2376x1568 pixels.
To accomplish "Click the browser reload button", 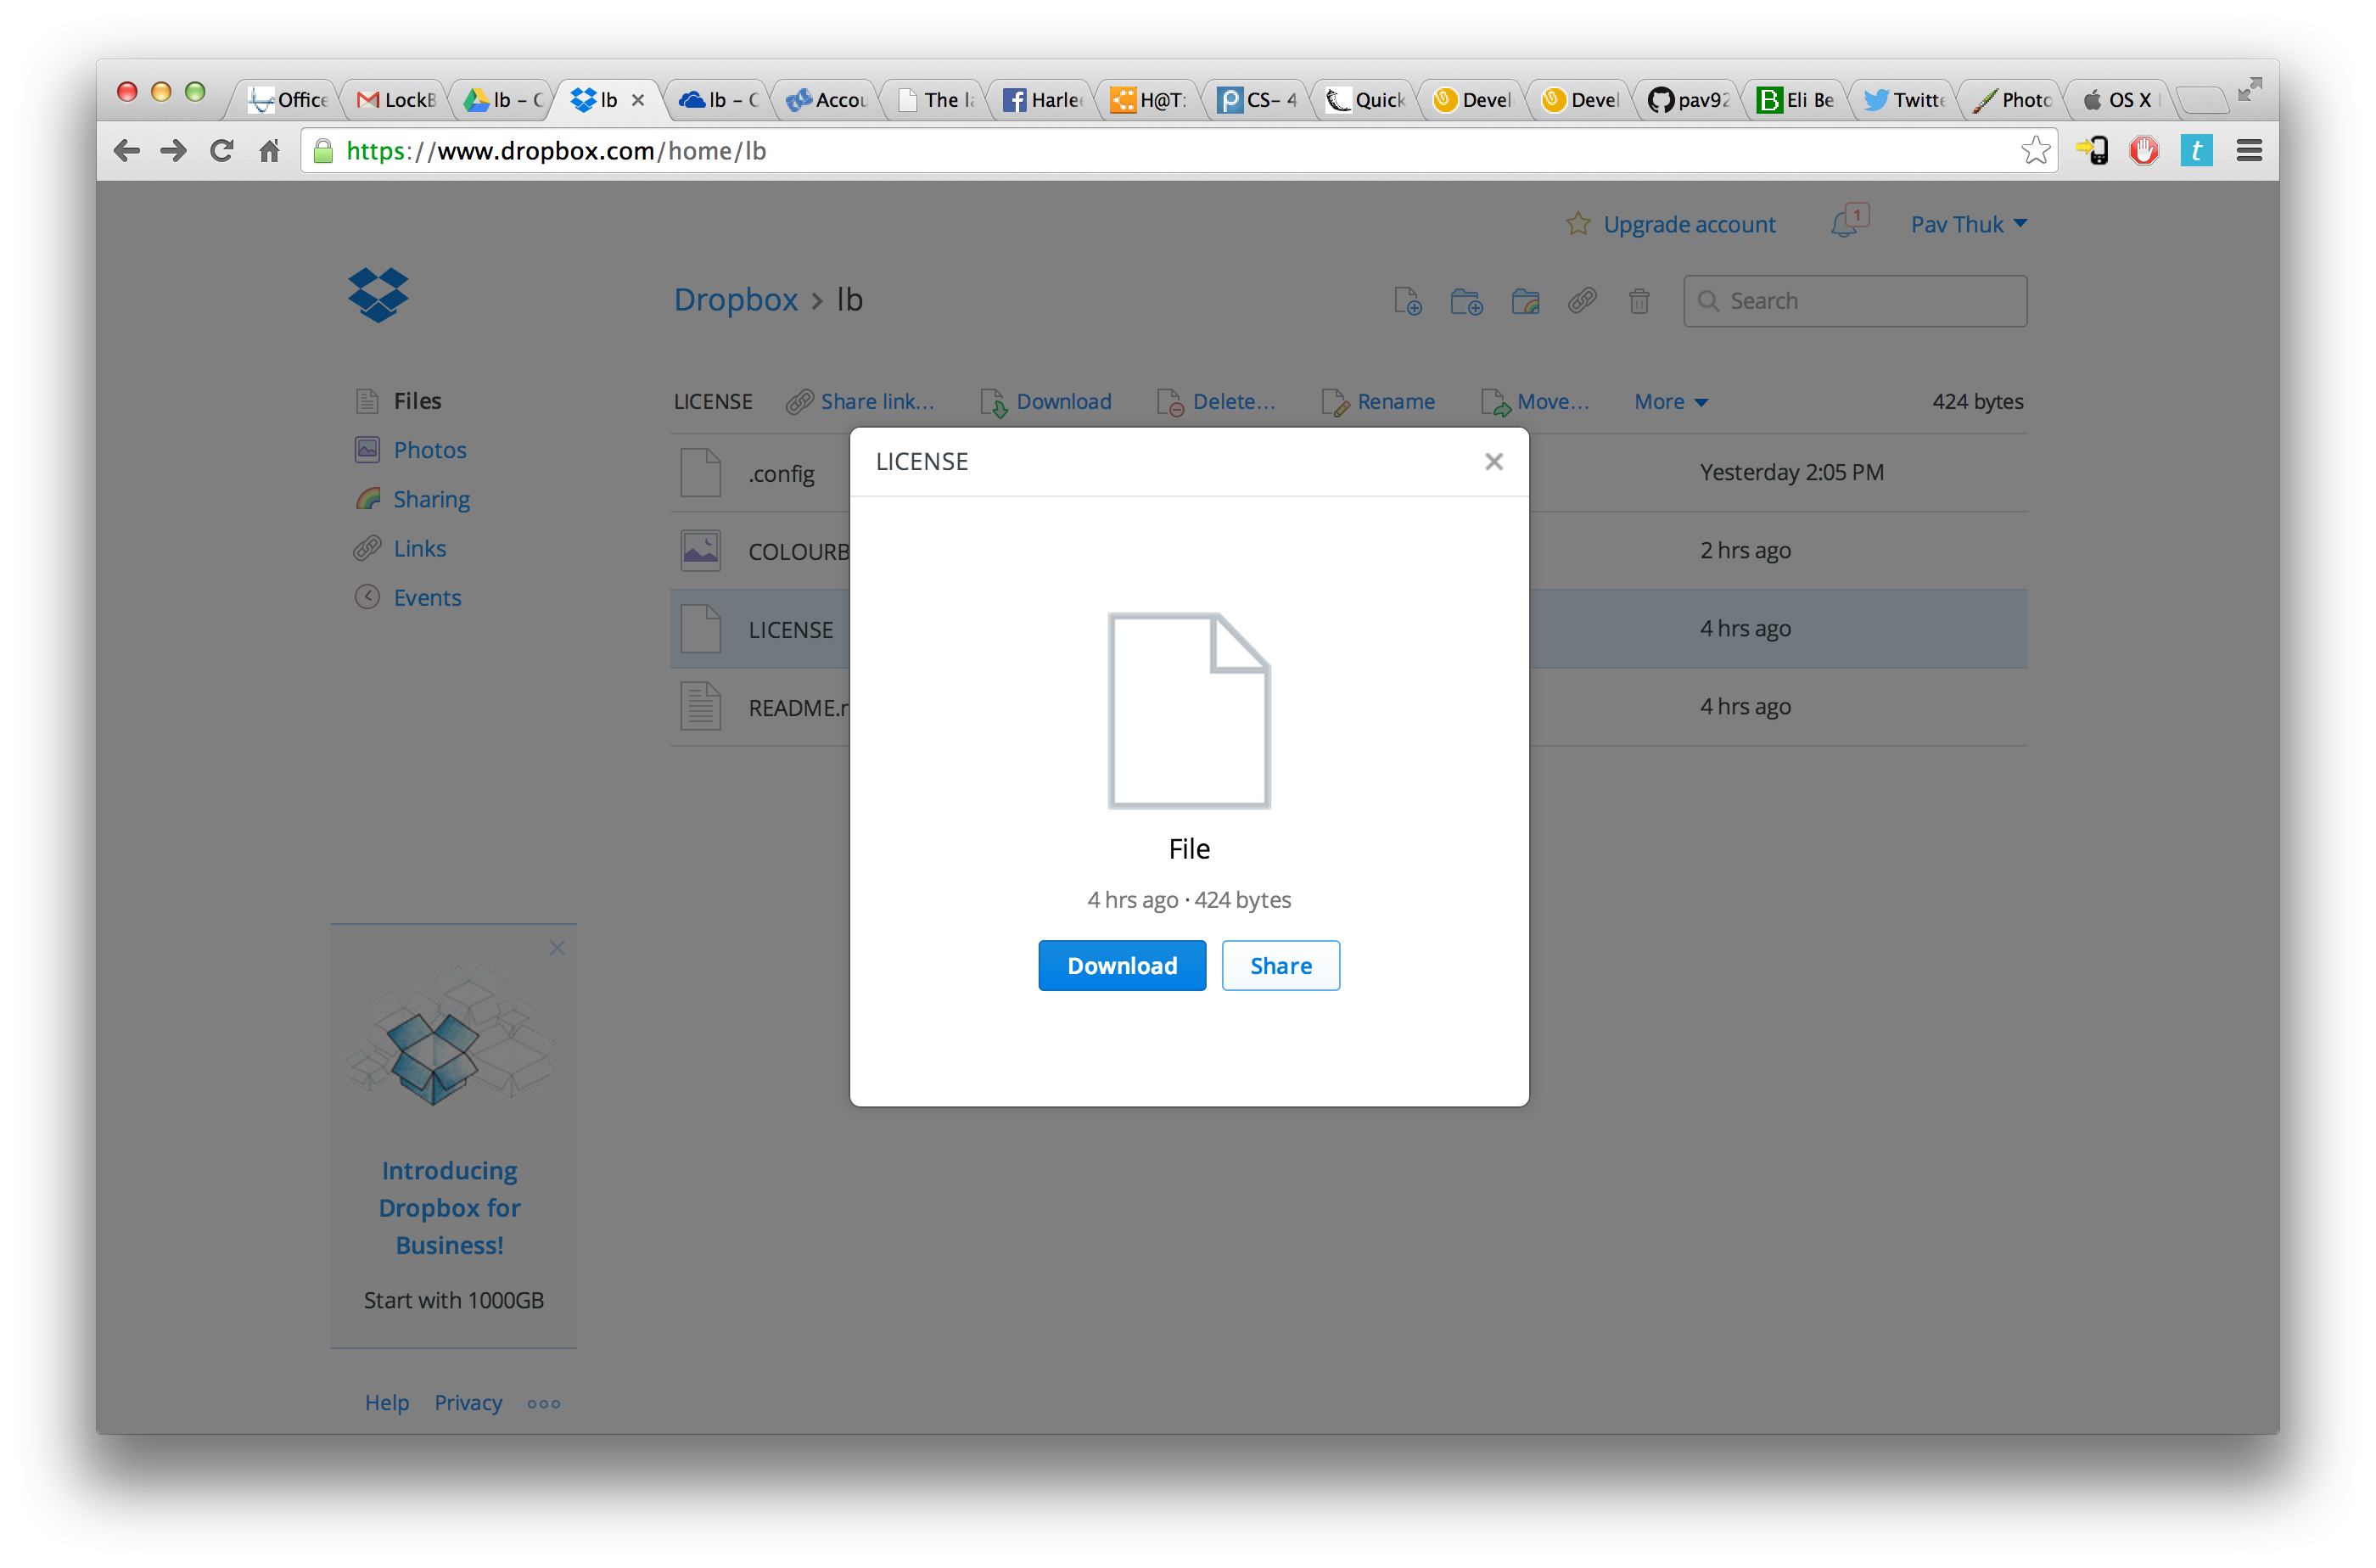I will tap(222, 151).
